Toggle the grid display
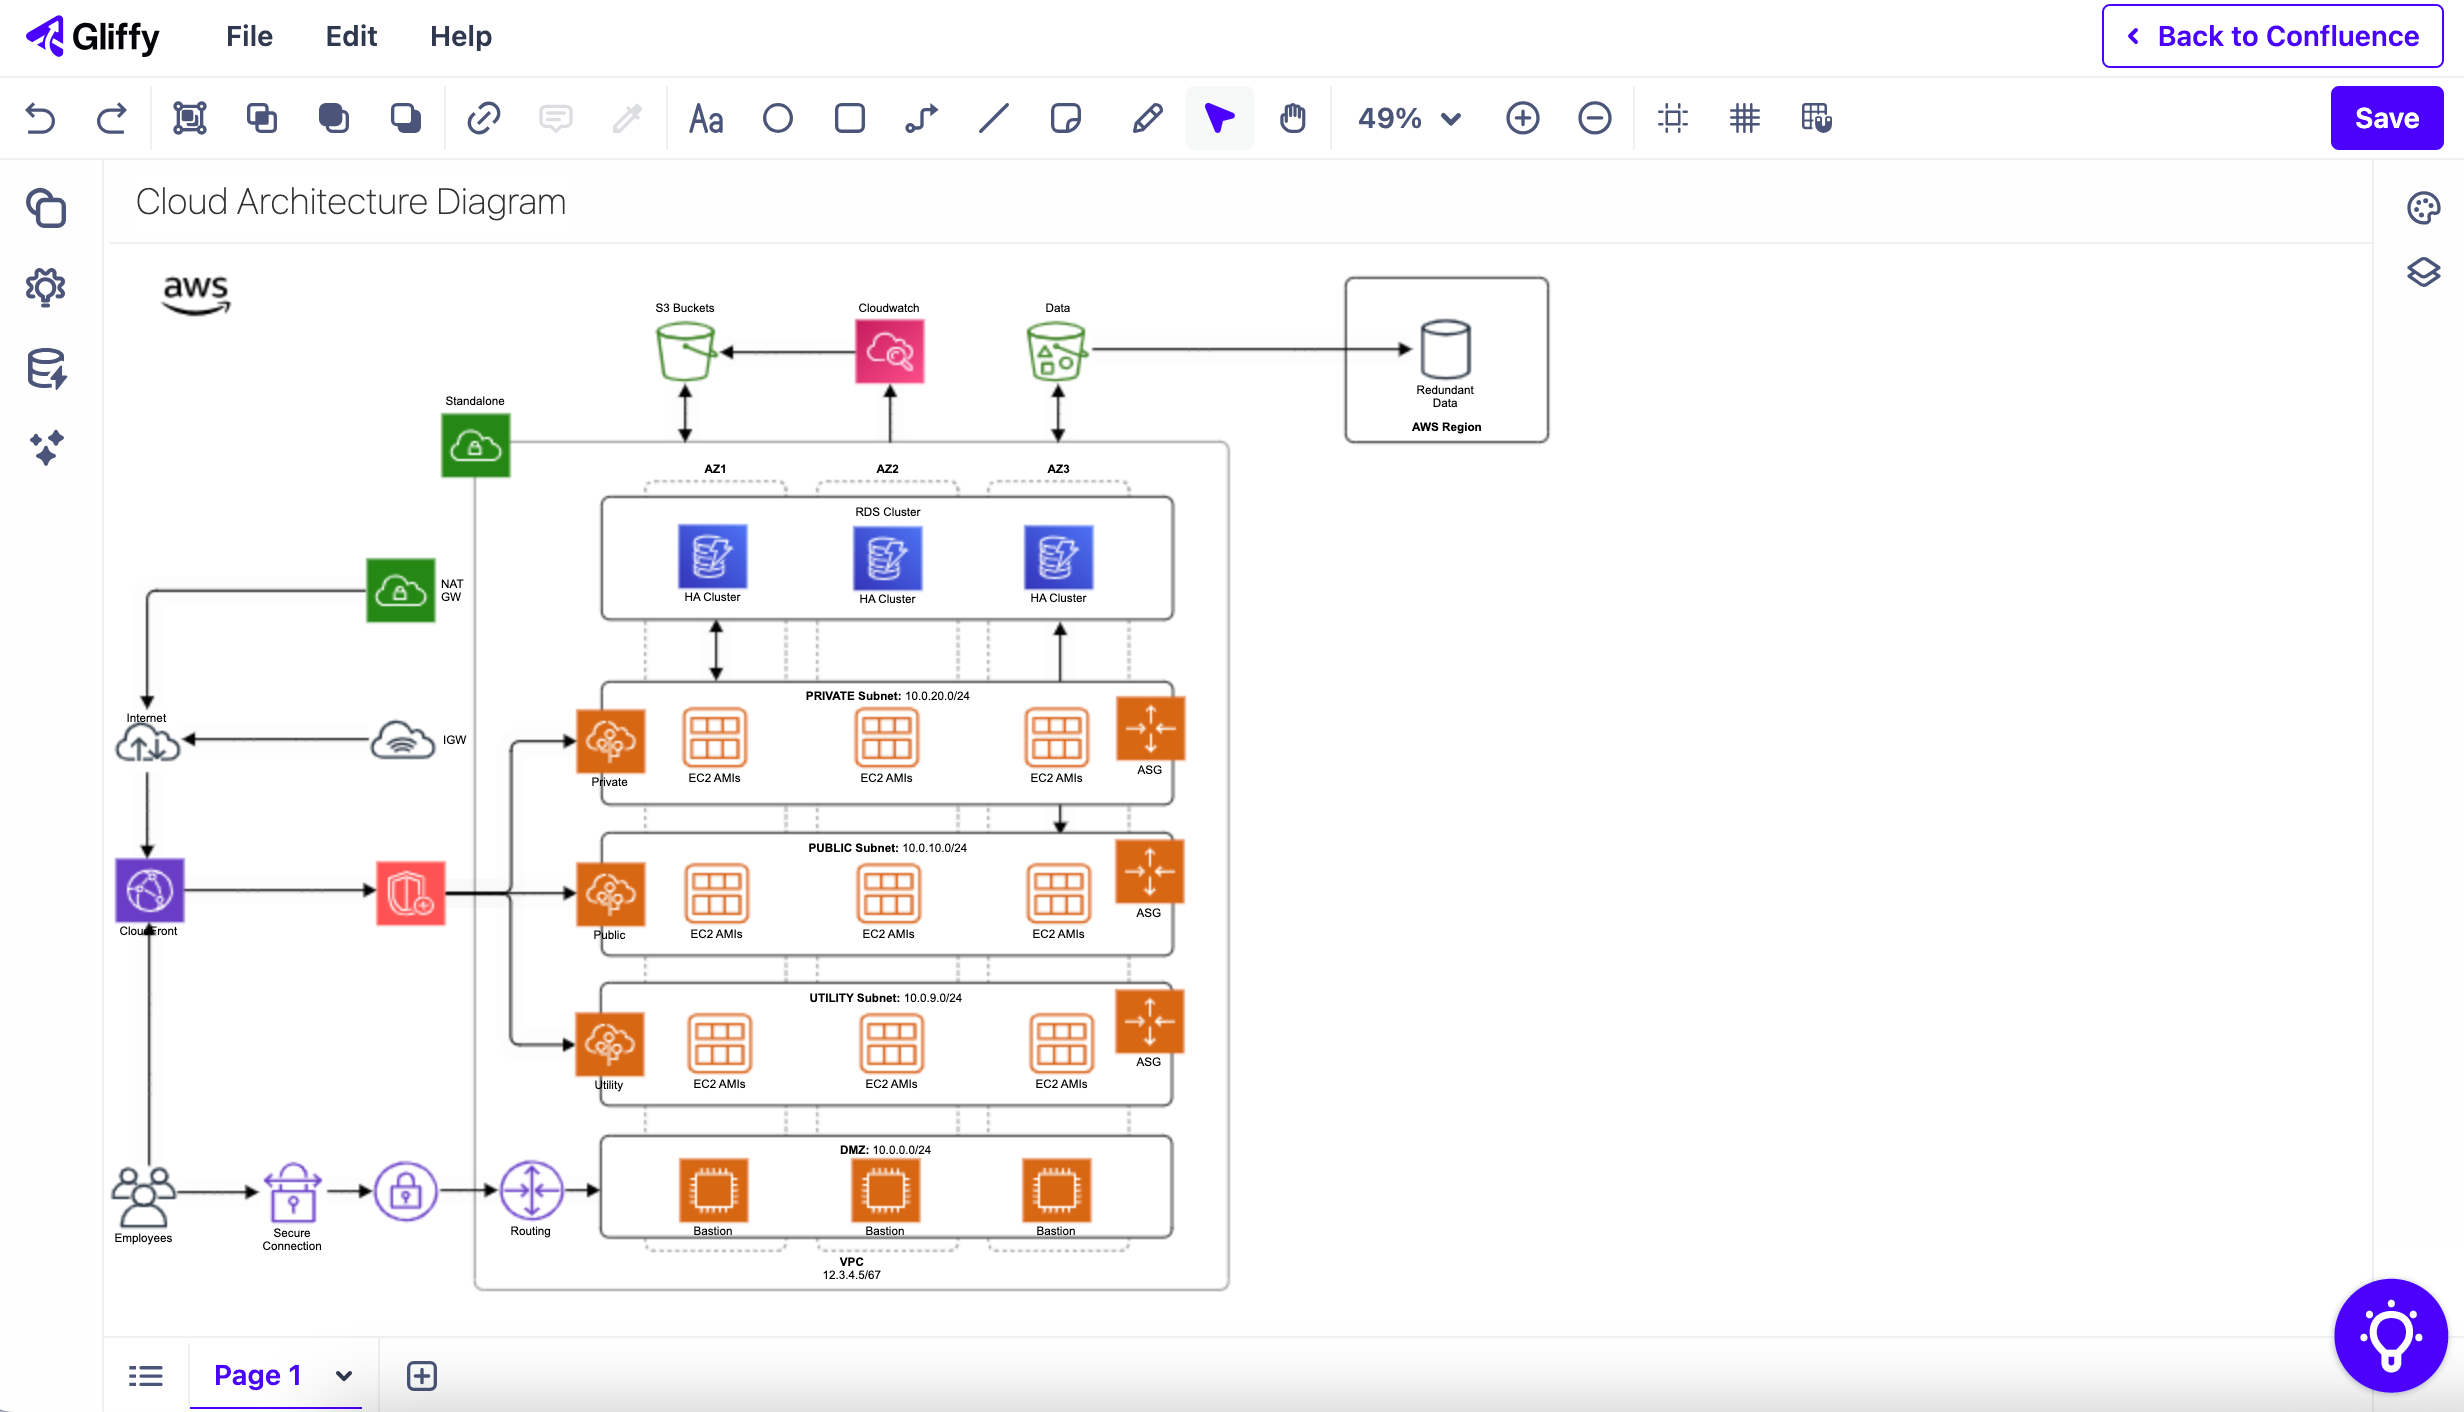The image size is (2464, 1412). point(1745,118)
